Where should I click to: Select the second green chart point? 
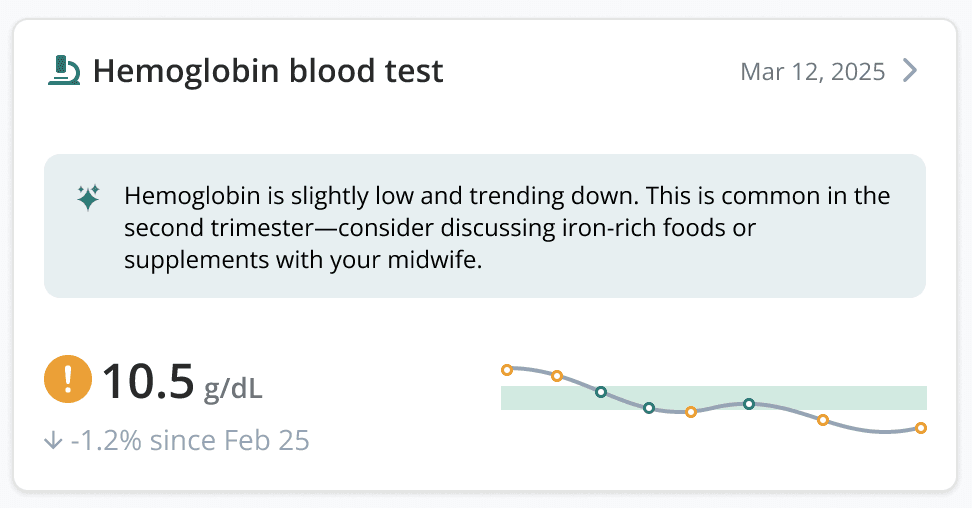coord(649,408)
